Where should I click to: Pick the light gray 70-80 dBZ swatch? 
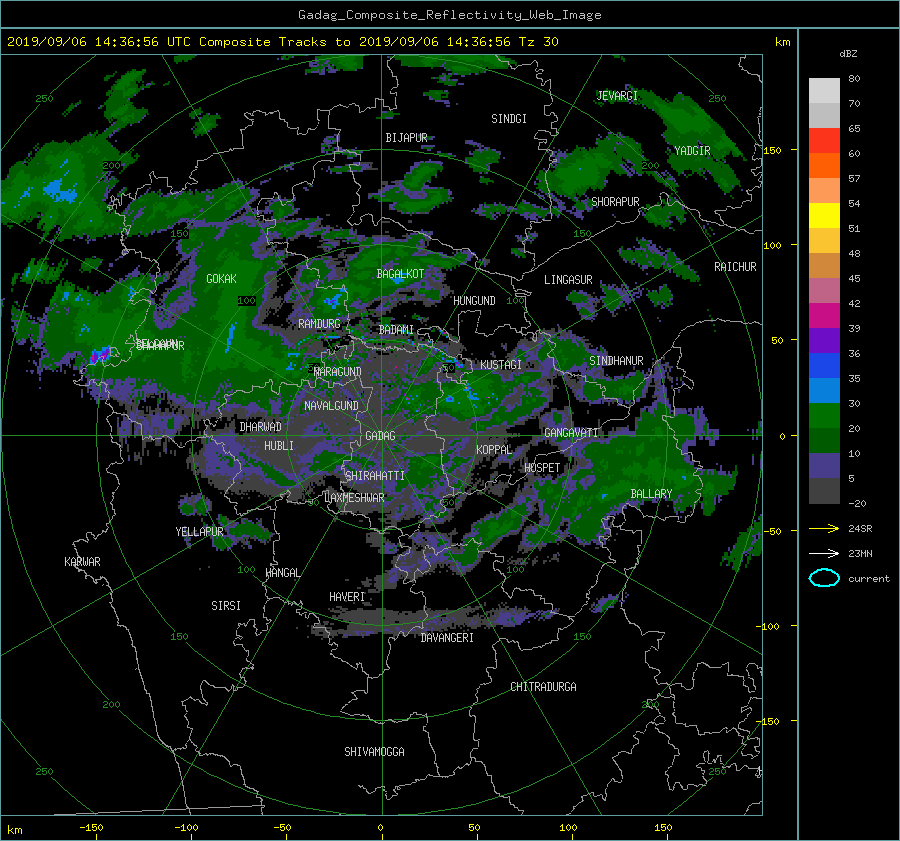pos(824,91)
